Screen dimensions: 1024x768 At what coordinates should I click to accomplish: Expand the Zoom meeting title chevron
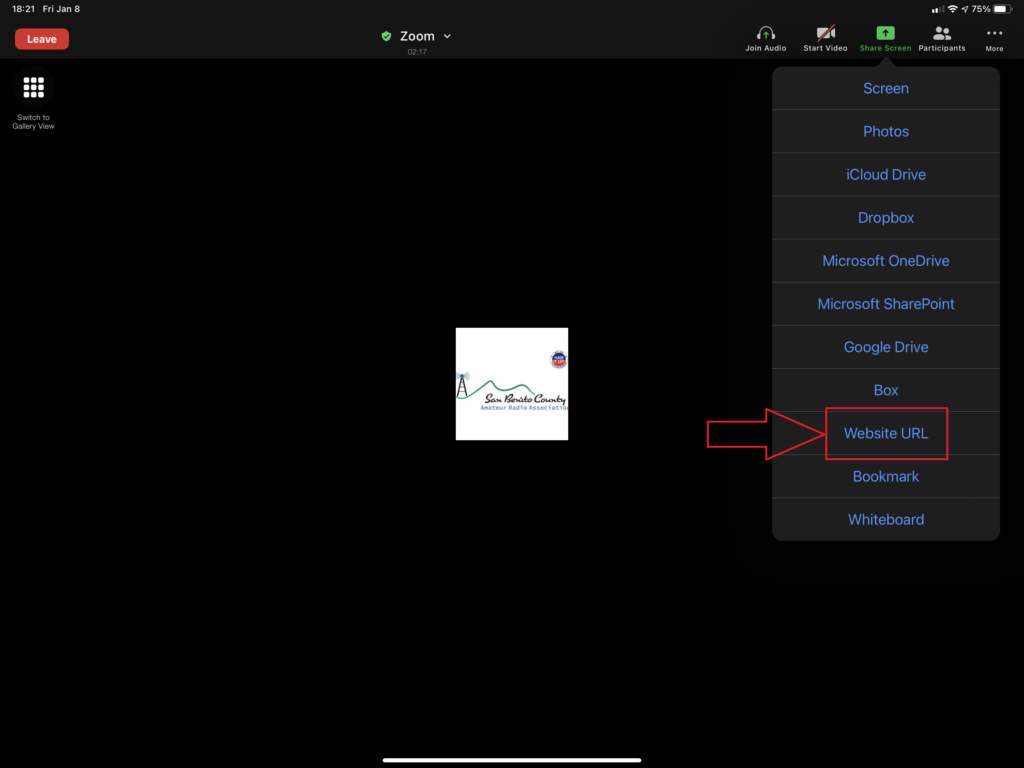click(x=447, y=36)
